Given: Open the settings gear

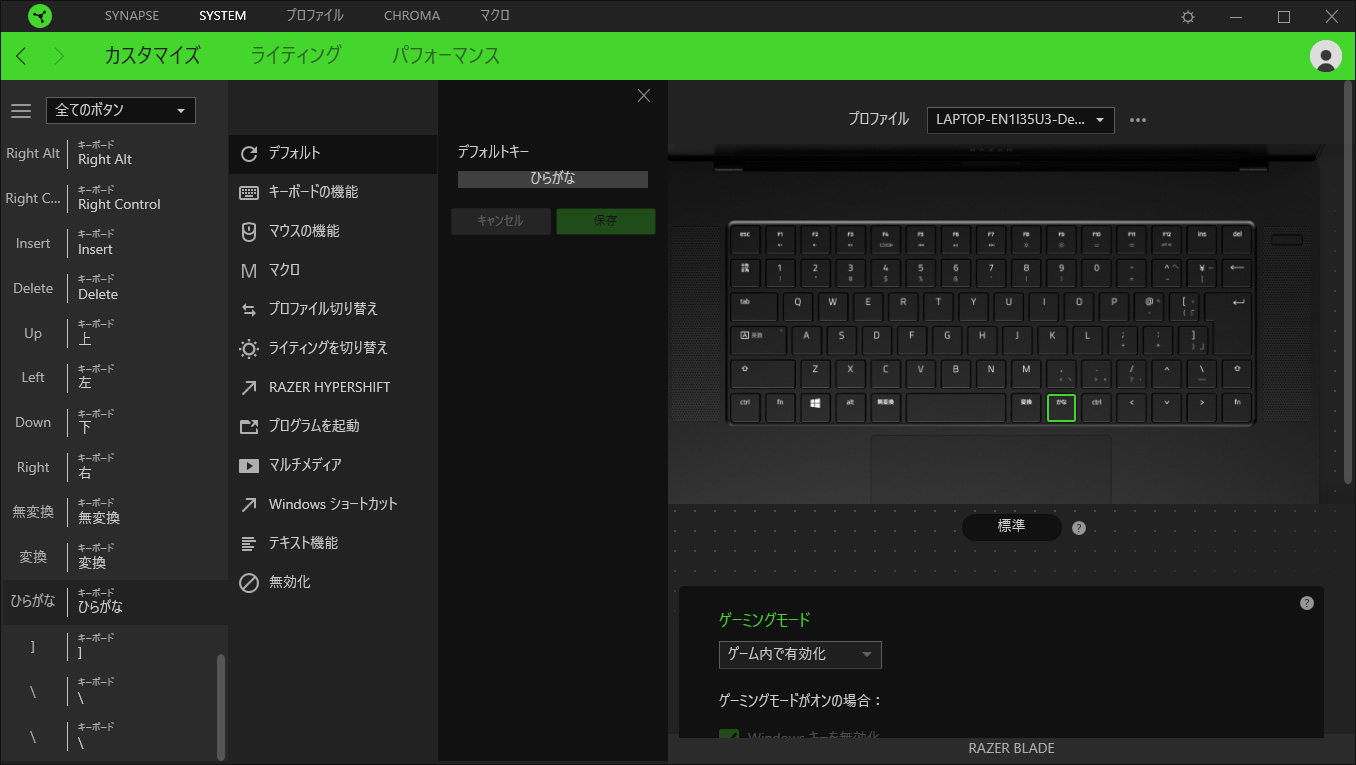Looking at the screenshot, I should pyautogui.click(x=1188, y=17).
